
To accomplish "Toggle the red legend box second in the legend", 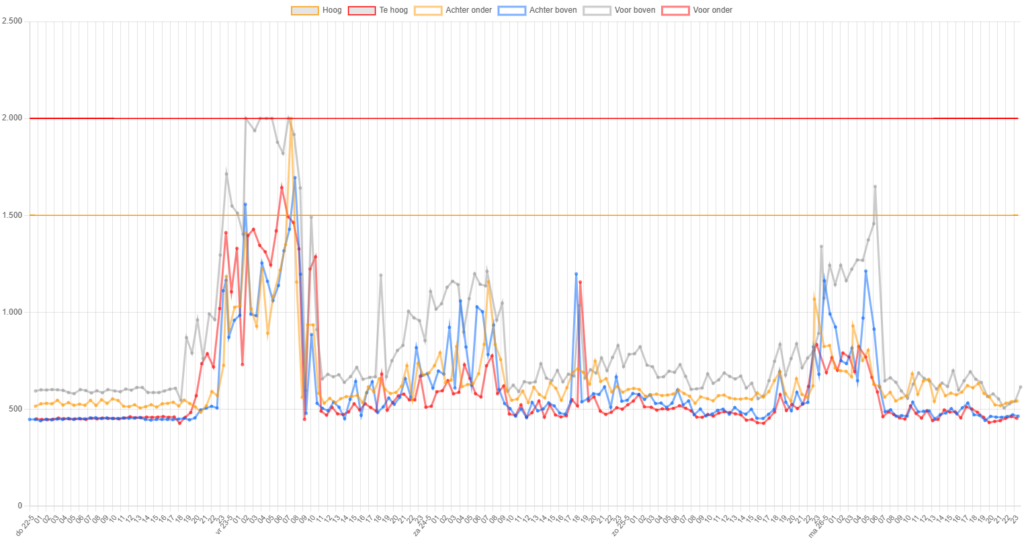I will click(361, 10).
